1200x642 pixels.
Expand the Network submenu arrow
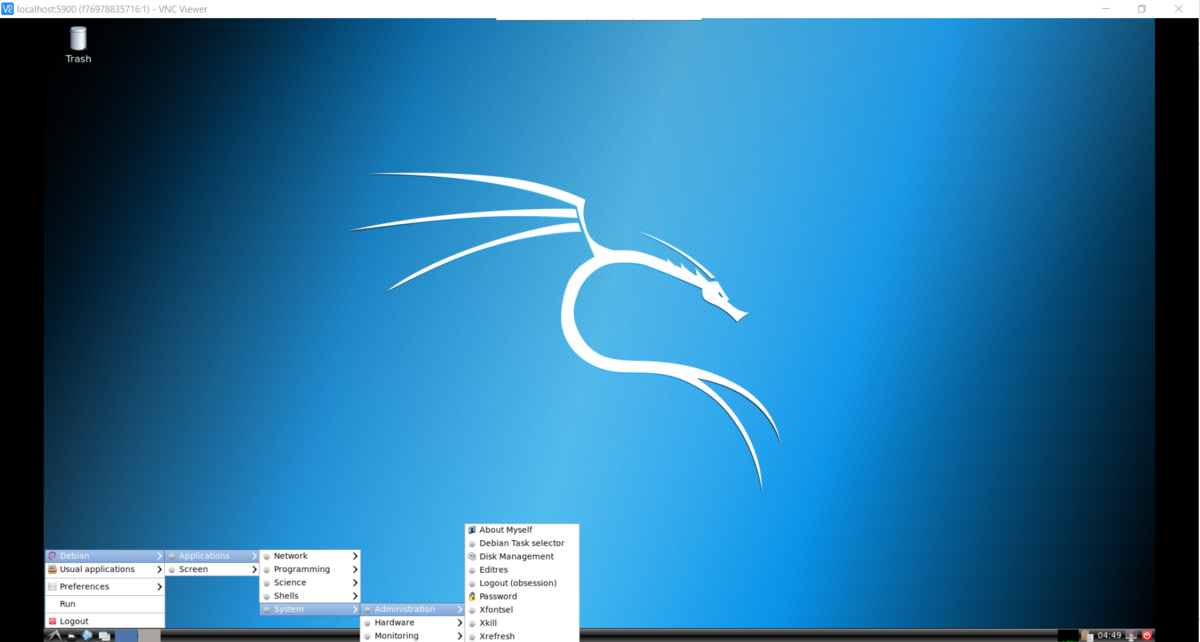(x=355, y=556)
